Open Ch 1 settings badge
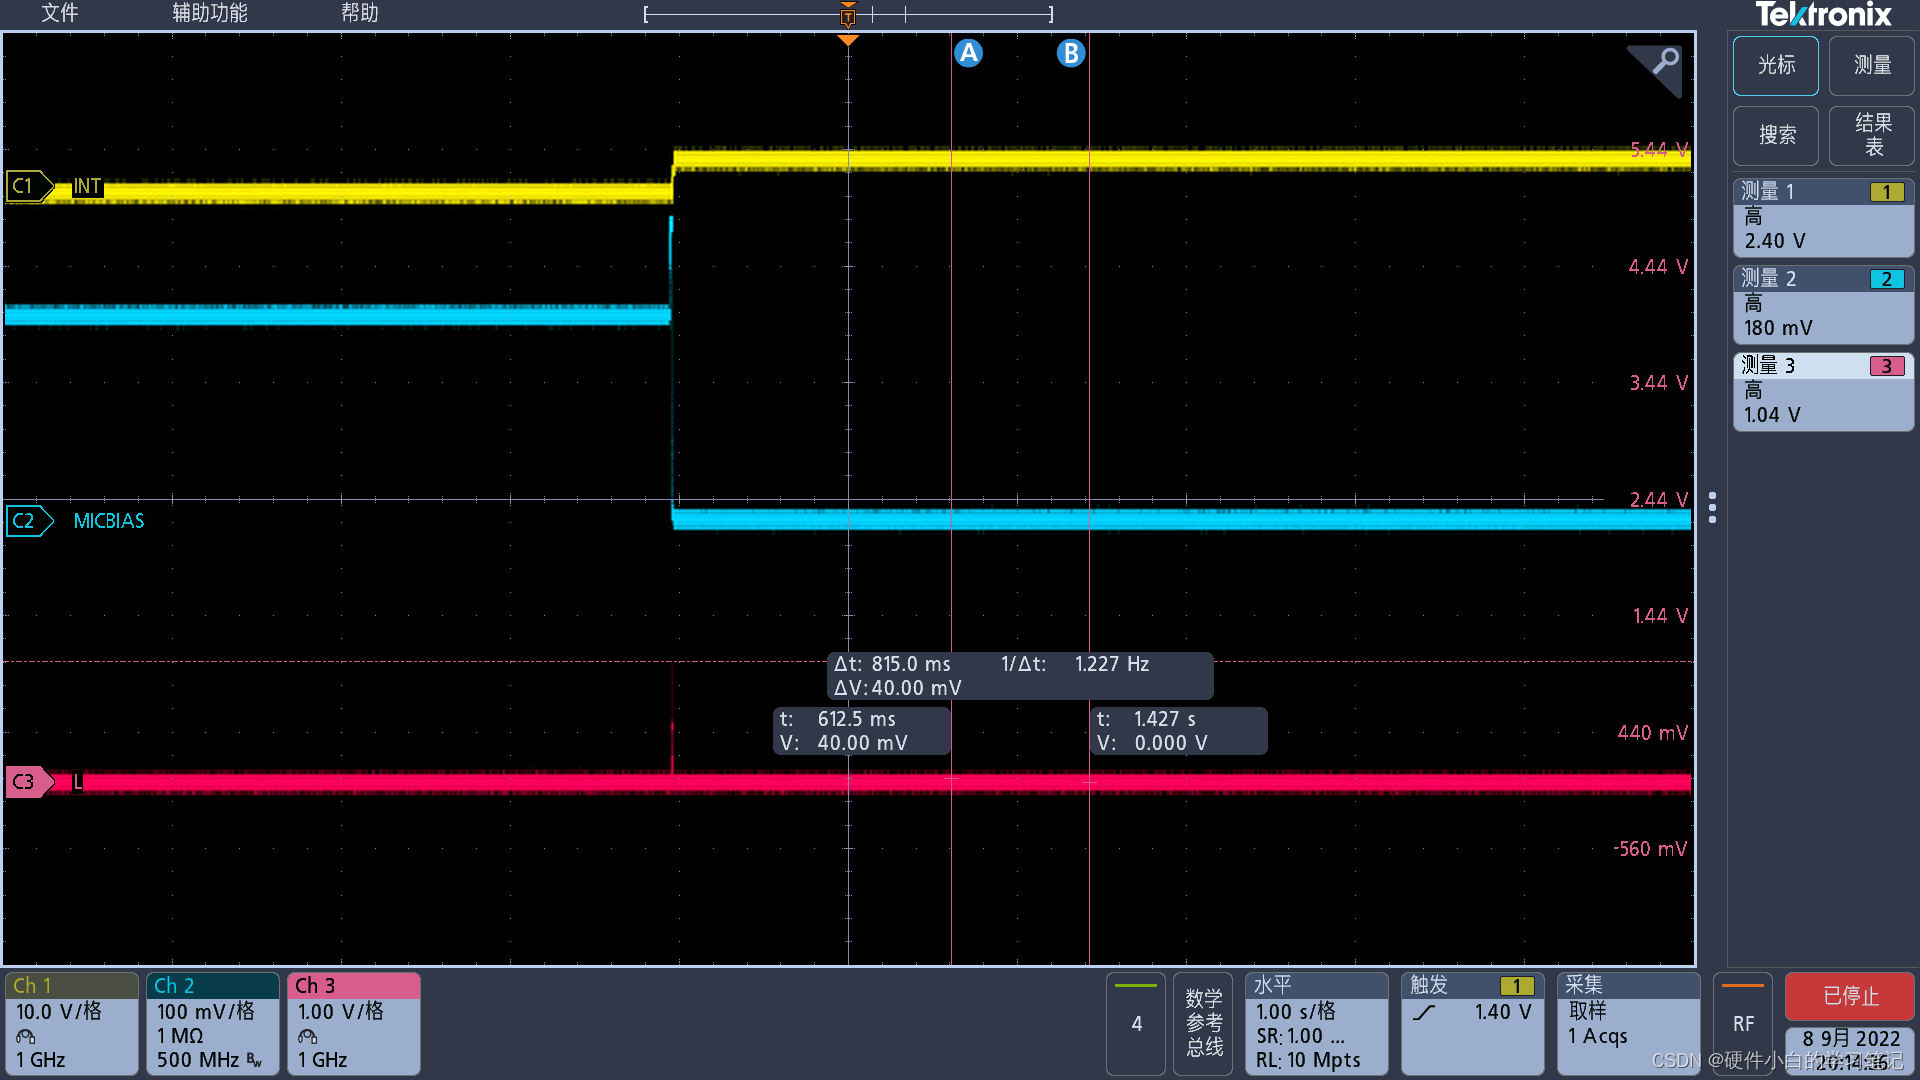Screen dimensions: 1920x1080 click(72, 1023)
